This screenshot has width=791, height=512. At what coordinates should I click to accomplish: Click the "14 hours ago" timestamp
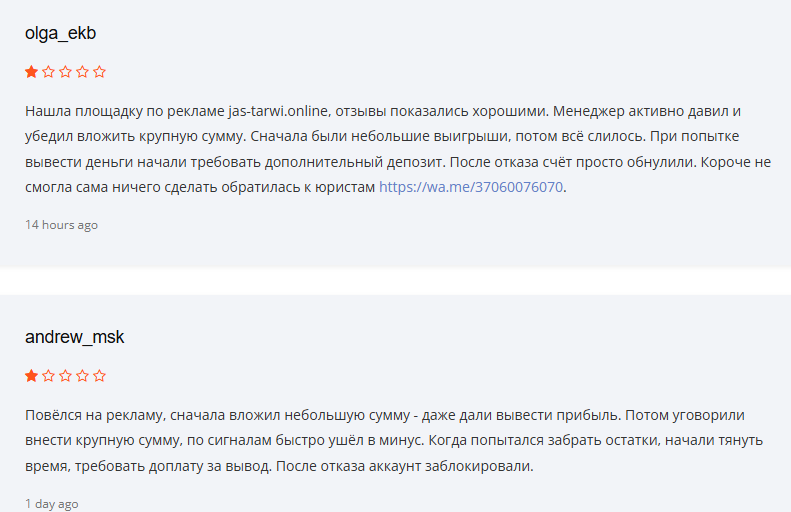click(x=61, y=225)
